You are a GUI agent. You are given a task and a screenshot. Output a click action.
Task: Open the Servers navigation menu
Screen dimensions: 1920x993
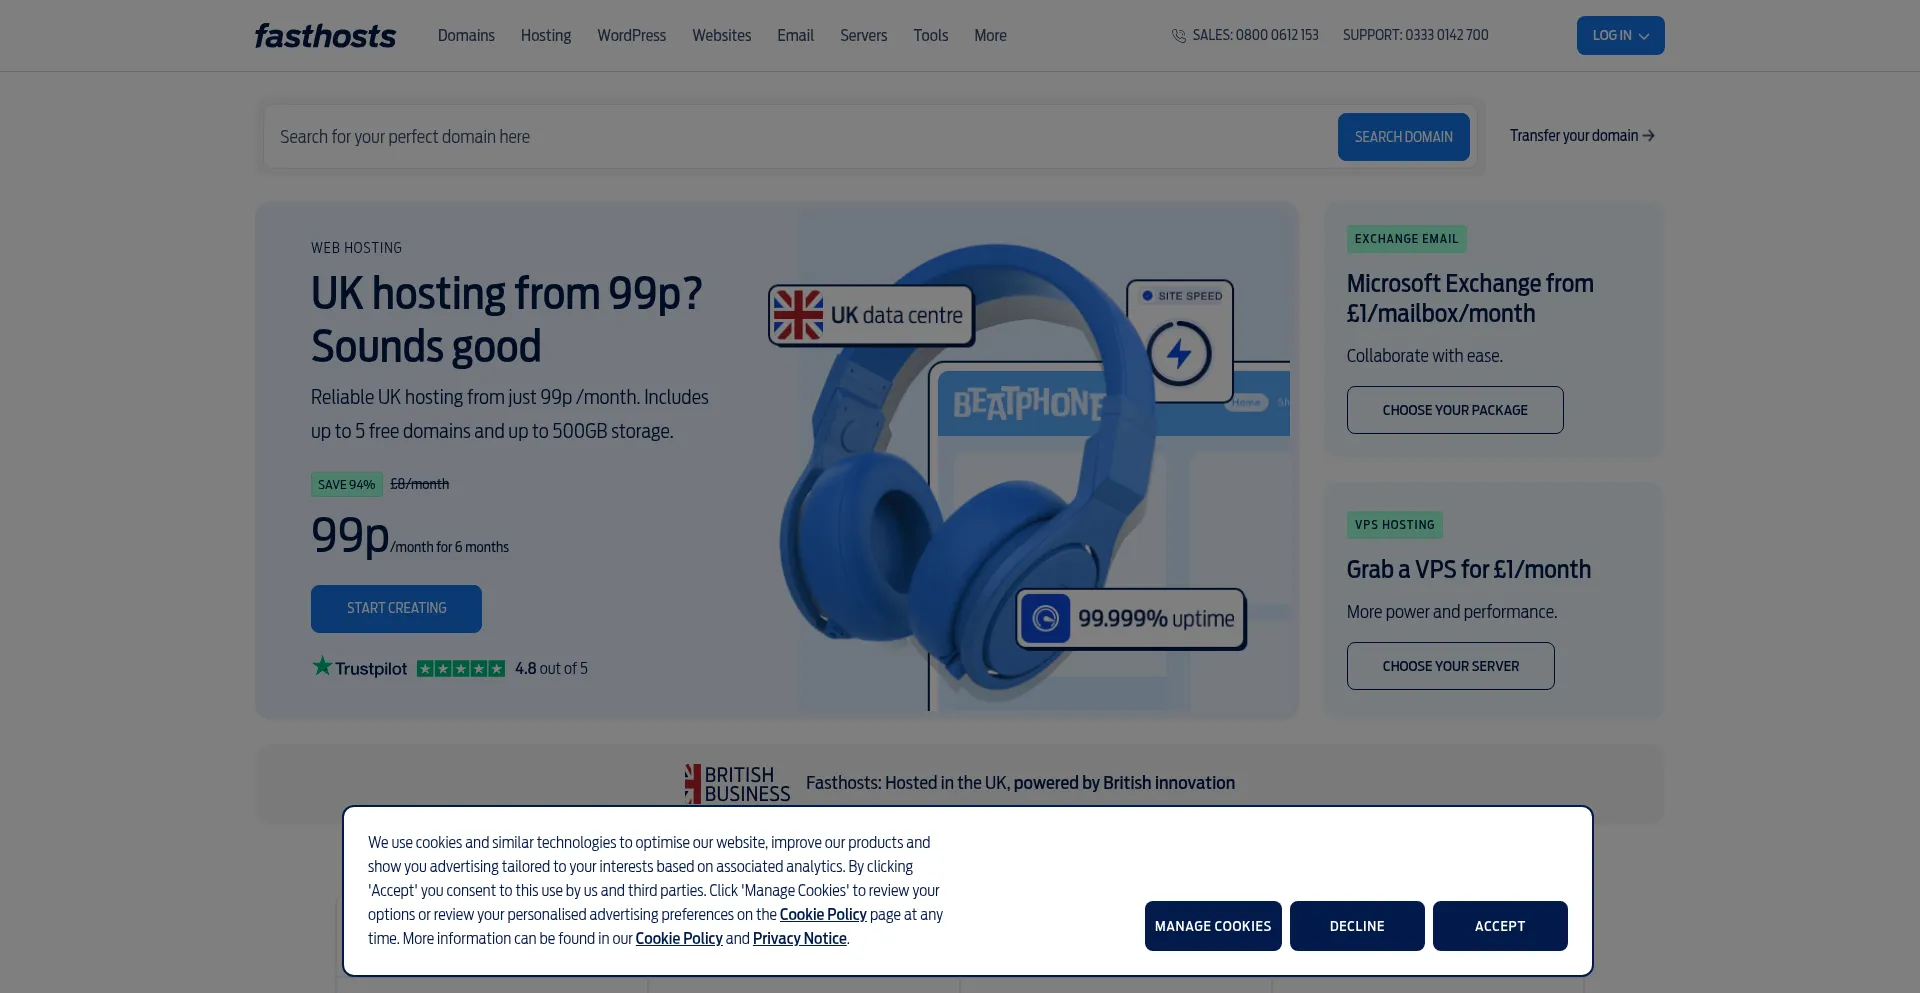pos(863,36)
